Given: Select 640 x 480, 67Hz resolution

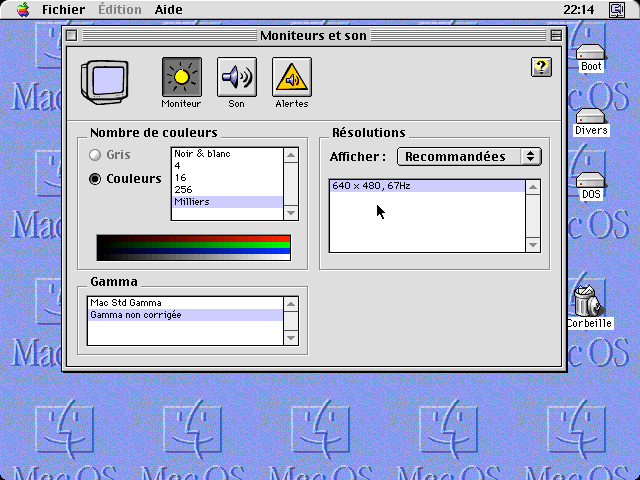Looking at the screenshot, I should click(427, 186).
